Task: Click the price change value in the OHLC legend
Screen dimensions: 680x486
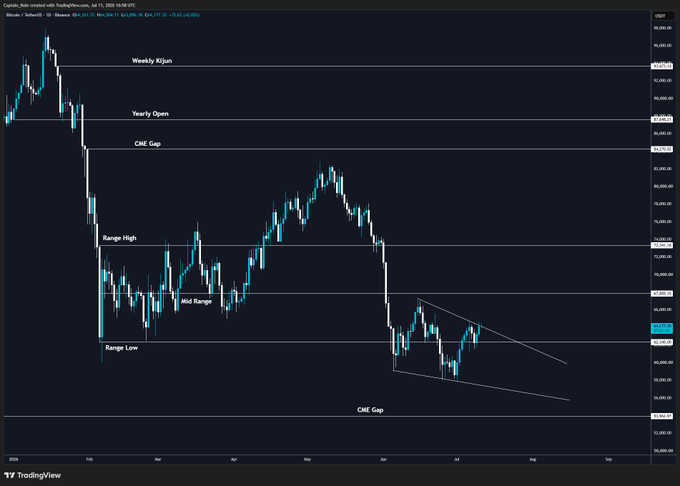Action: [x=183, y=15]
